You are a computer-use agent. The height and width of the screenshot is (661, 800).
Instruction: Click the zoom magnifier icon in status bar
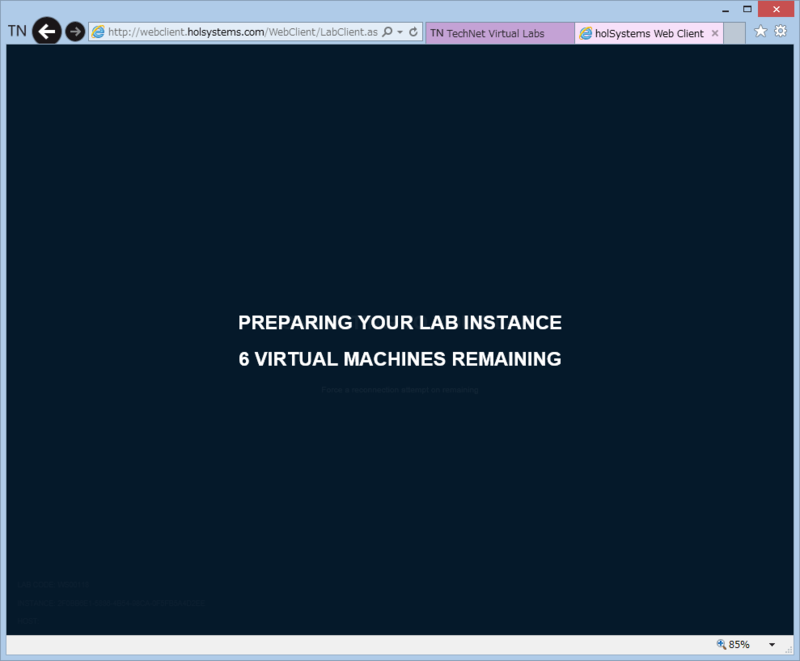pos(721,644)
